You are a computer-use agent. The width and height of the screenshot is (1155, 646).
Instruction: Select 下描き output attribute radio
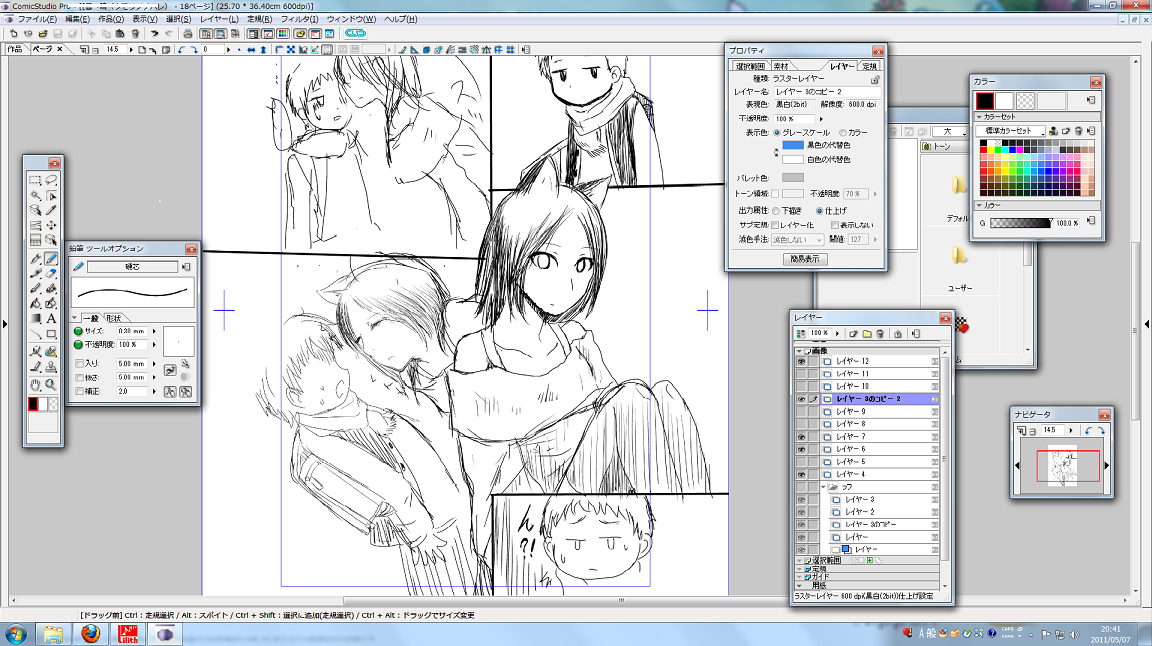776,211
